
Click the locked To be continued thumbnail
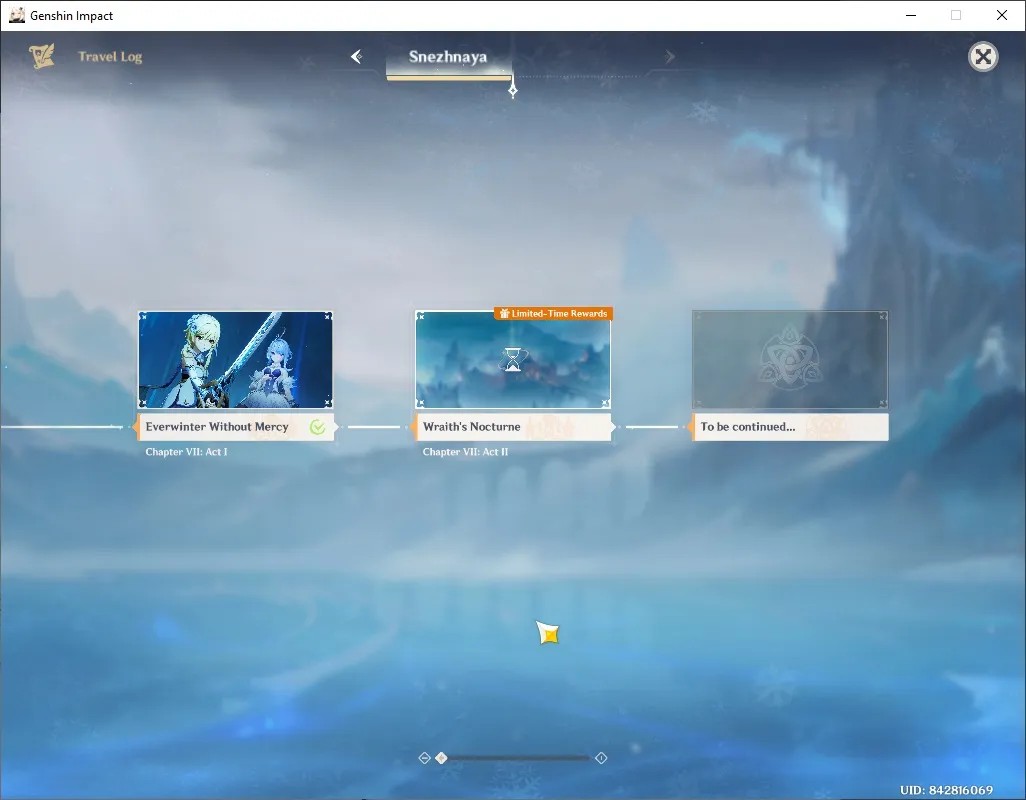(790, 360)
